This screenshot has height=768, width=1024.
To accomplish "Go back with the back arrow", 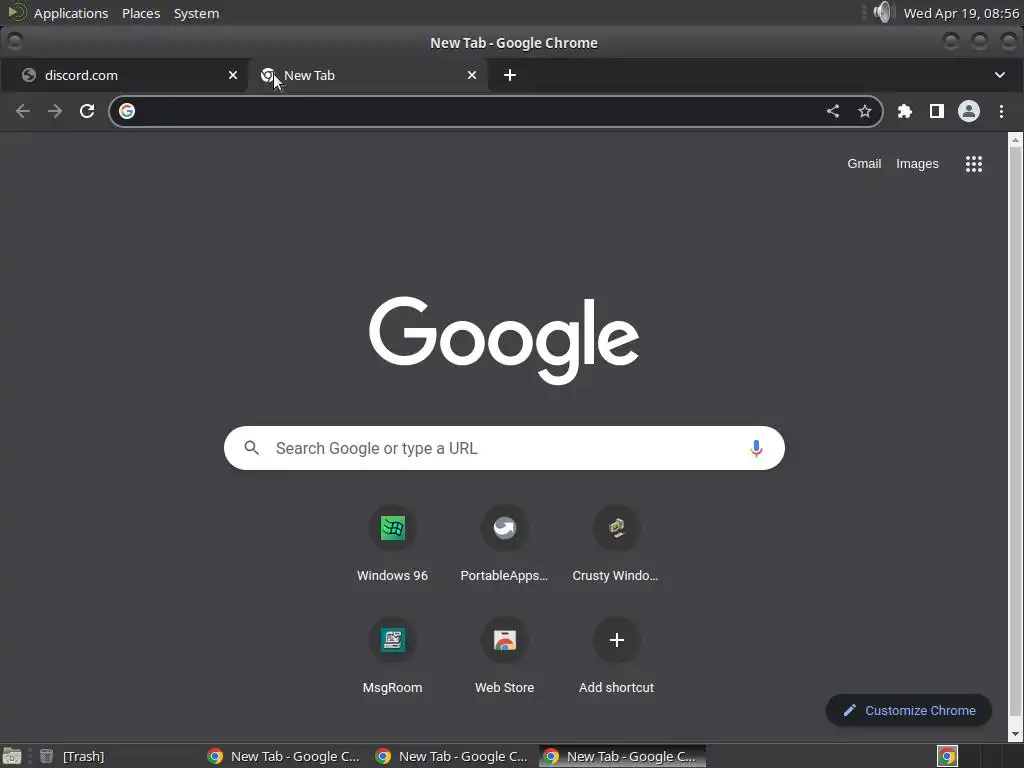I will [23, 111].
